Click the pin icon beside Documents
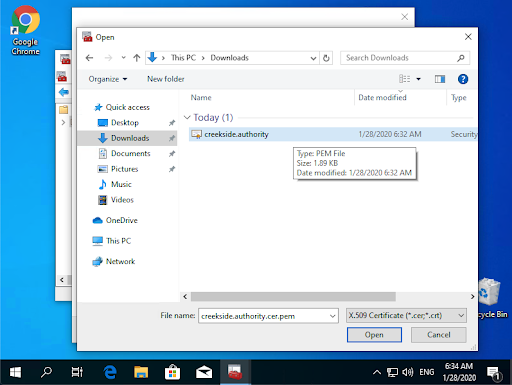This screenshot has width=512, height=385. click(172, 154)
